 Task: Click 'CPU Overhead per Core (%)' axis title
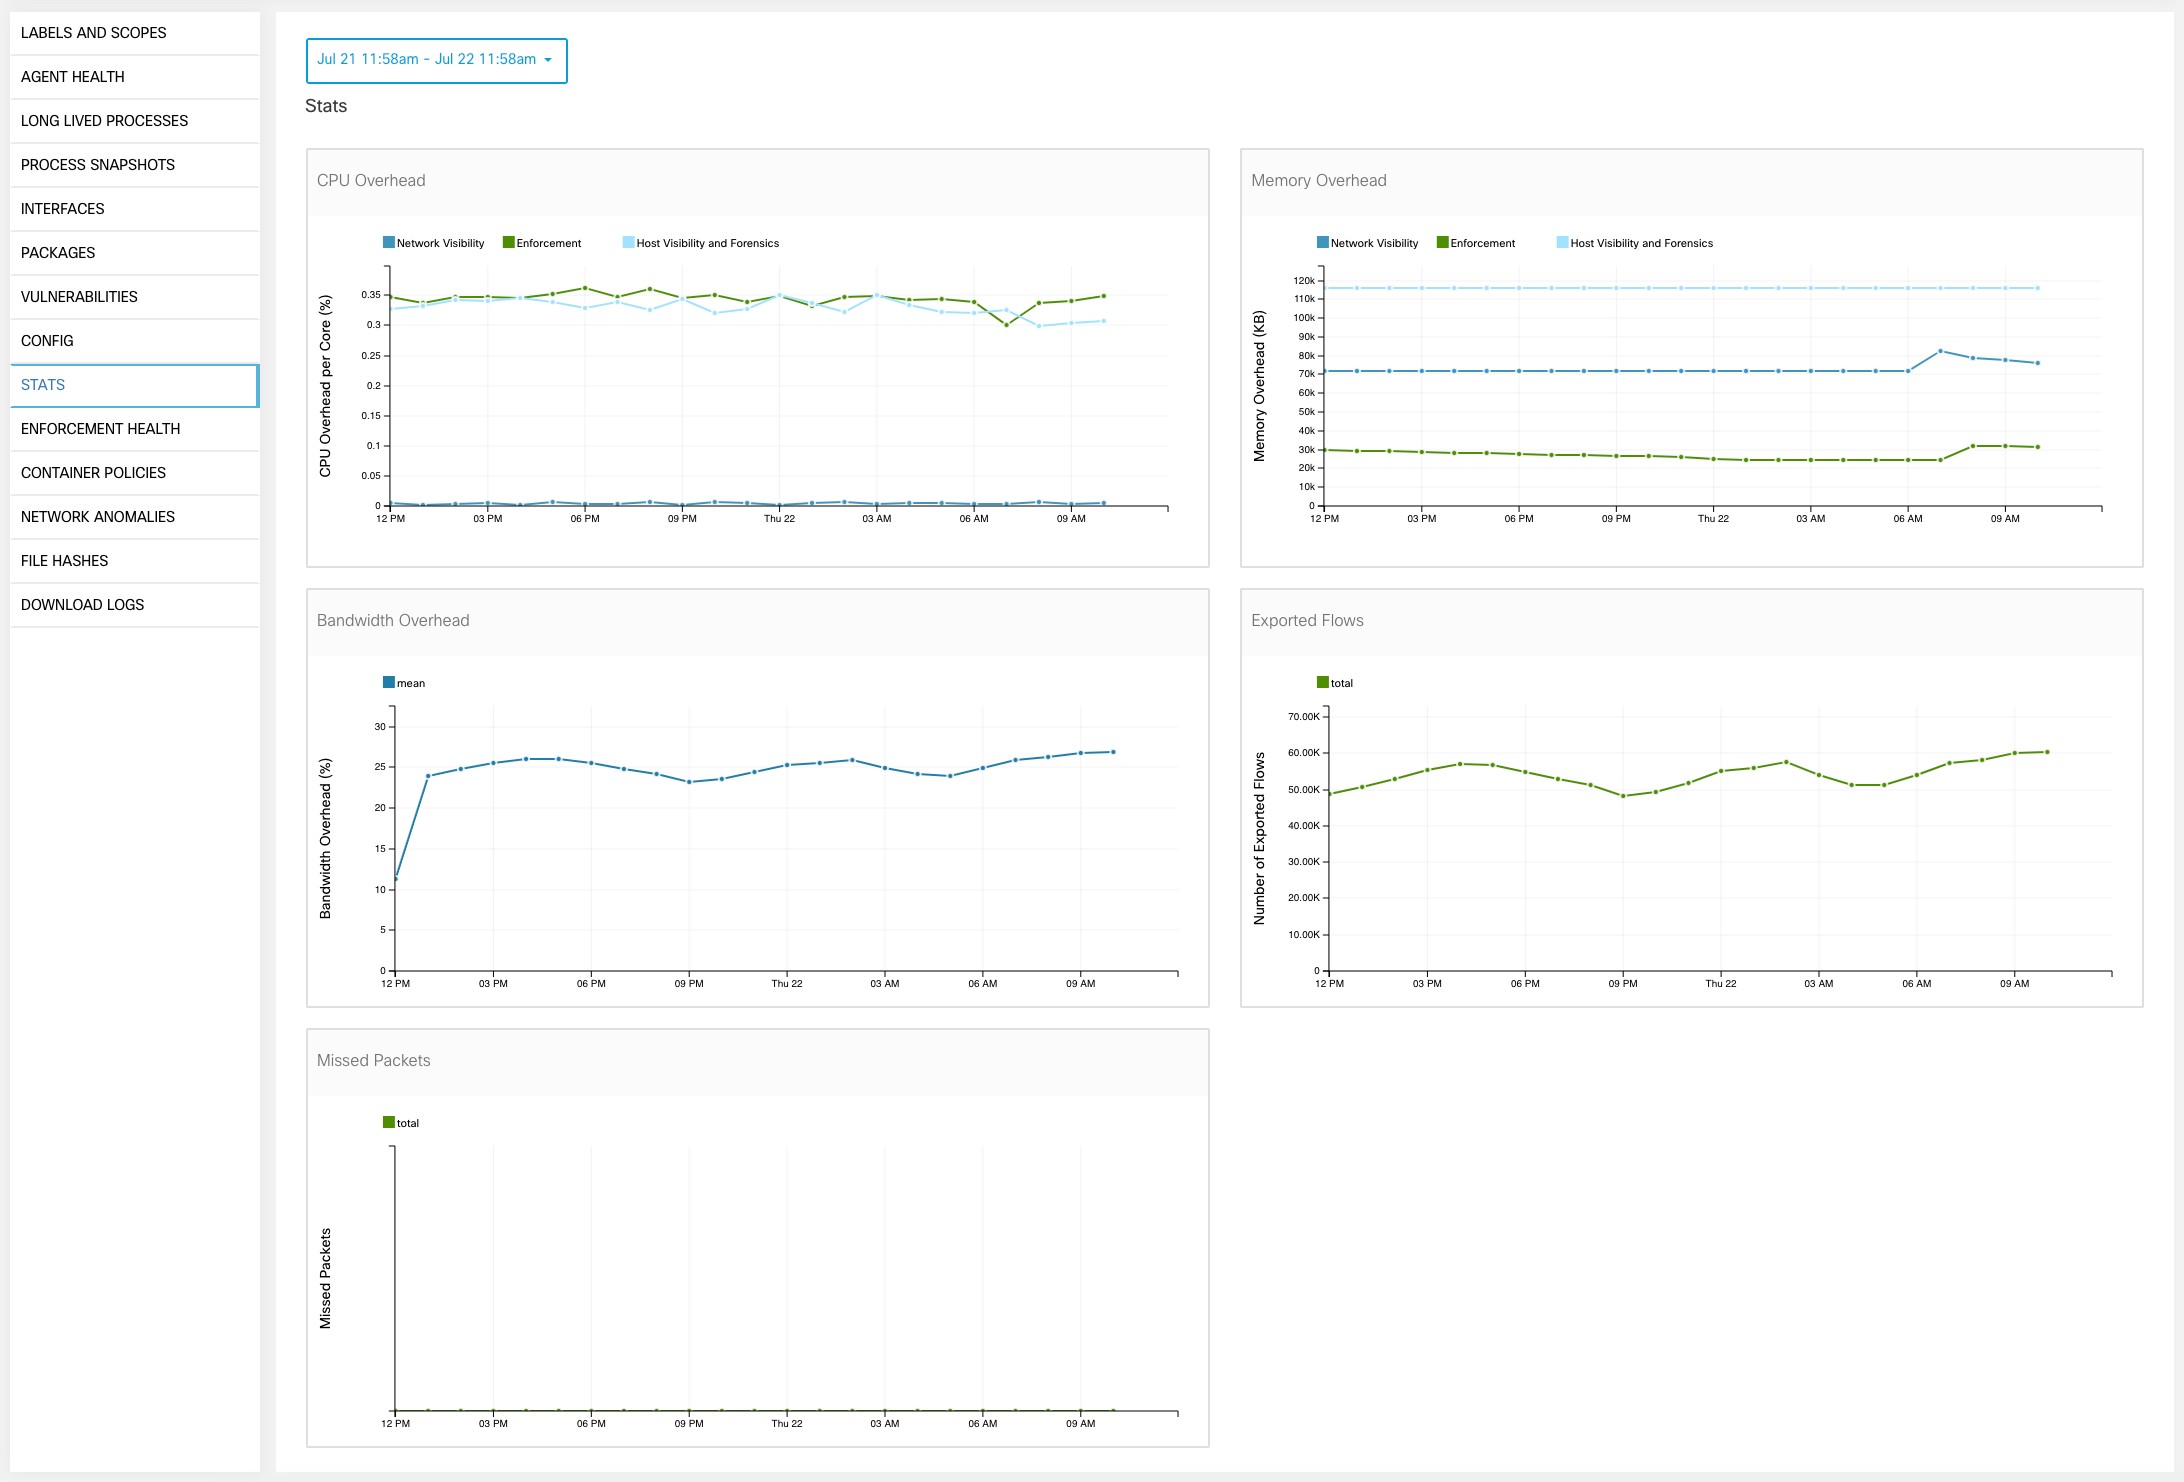325,386
